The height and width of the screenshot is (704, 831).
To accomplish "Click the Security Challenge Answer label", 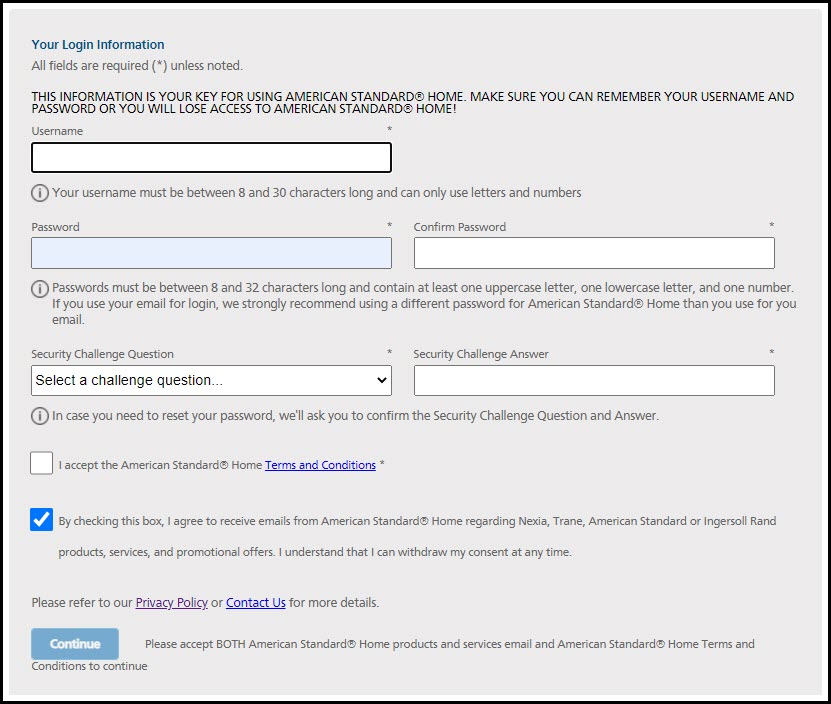I will tap(481, 354).
